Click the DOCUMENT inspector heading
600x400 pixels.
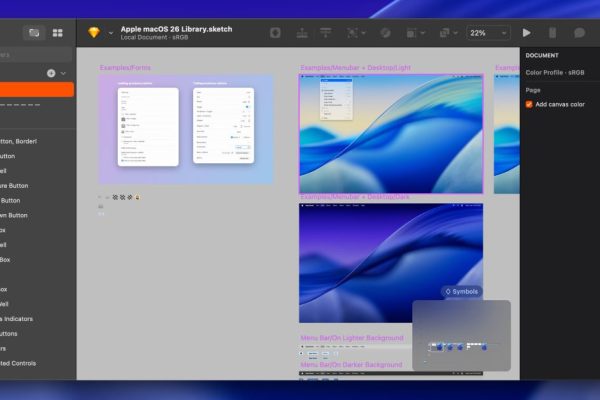coord(542,56)
